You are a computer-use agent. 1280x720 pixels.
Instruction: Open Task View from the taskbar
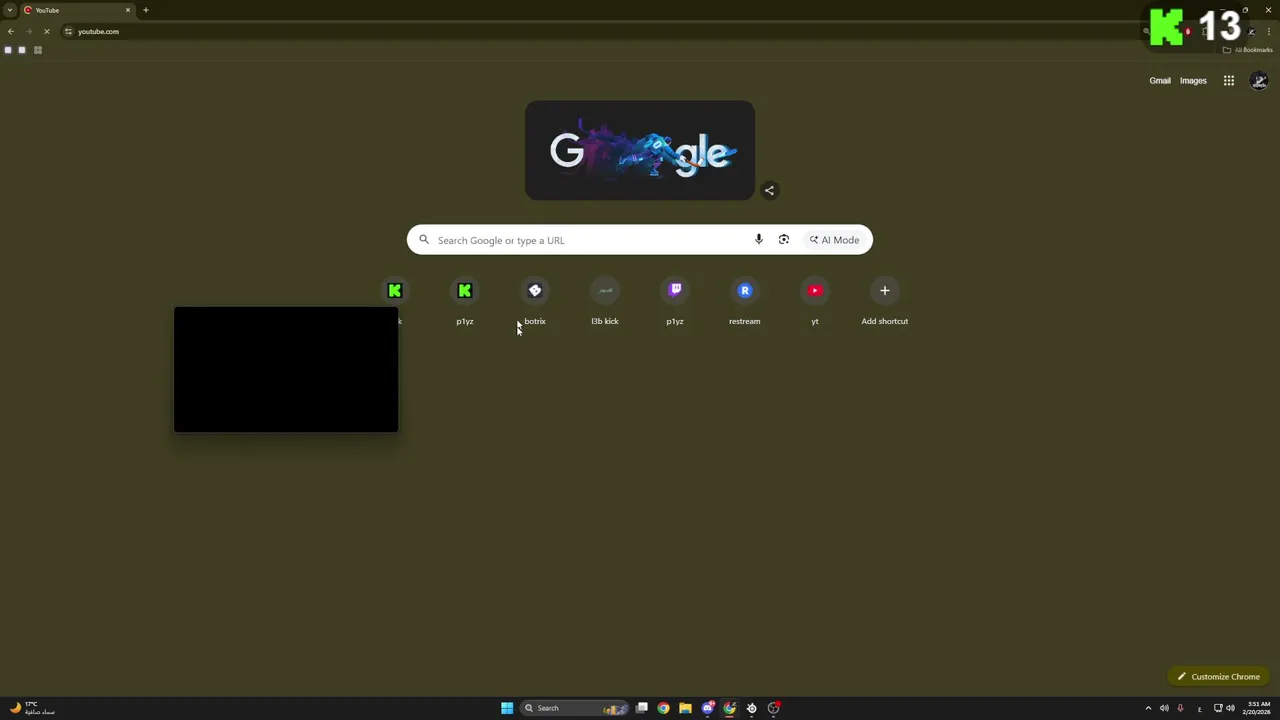(642, 708)
